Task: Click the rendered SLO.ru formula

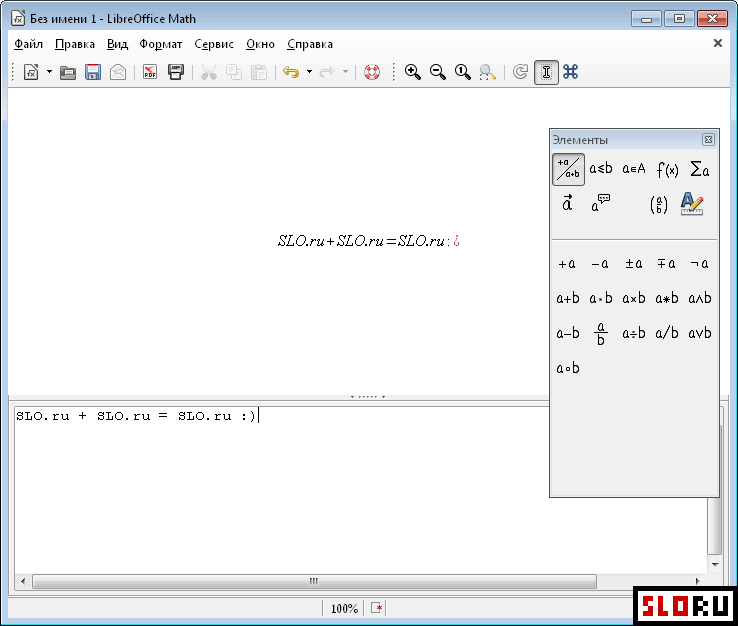Action: coord(369,241)
